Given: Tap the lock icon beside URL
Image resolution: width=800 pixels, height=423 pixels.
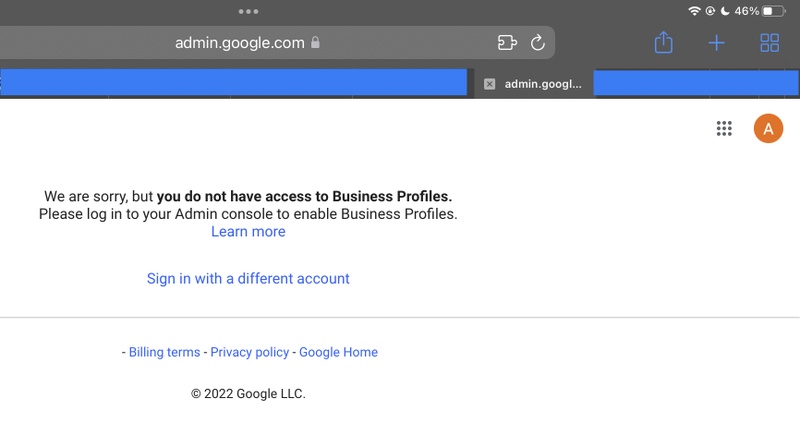Looking at the screenshot, I should click(315, 42).
